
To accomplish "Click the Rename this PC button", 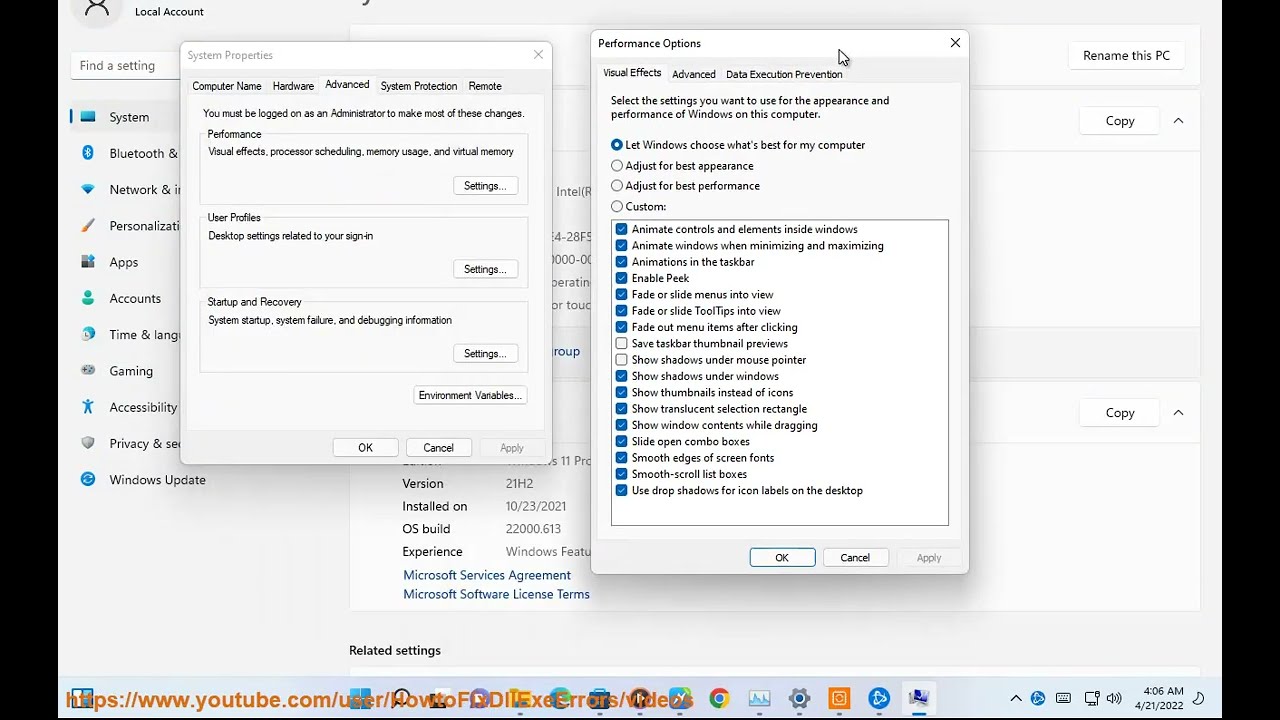I will 1126,56.
